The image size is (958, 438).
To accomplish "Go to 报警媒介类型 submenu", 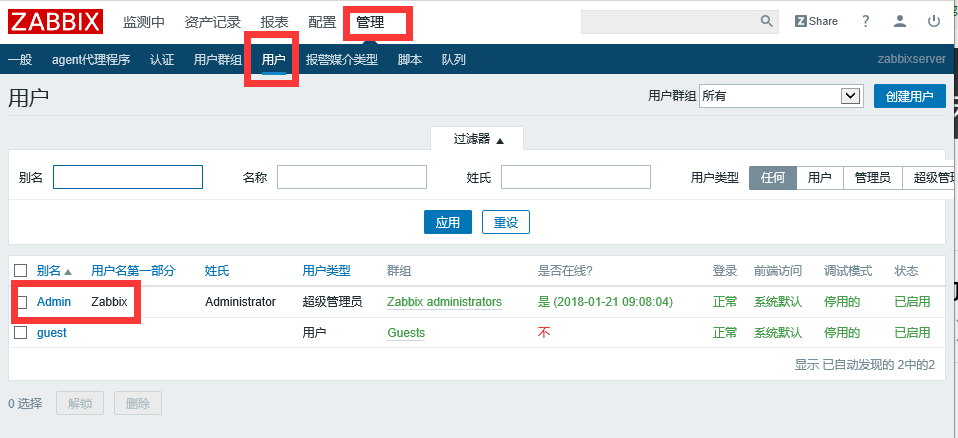I will (x=342, y=60).
